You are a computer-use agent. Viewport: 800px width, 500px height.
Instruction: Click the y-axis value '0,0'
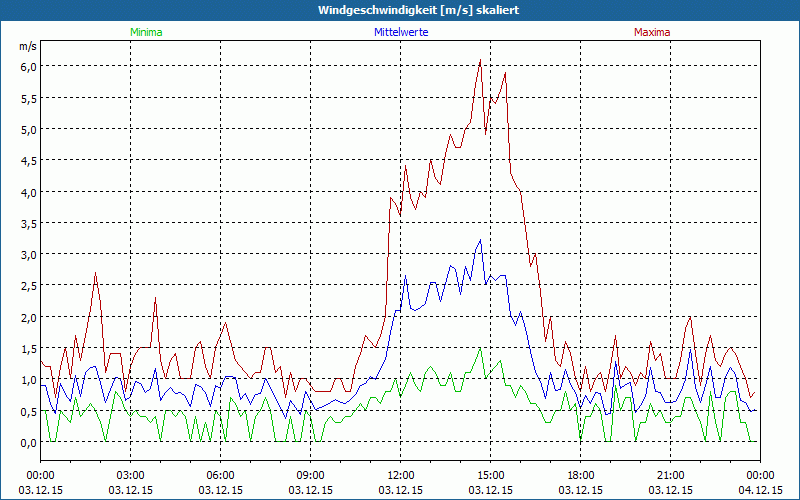(x=29, y=443)
